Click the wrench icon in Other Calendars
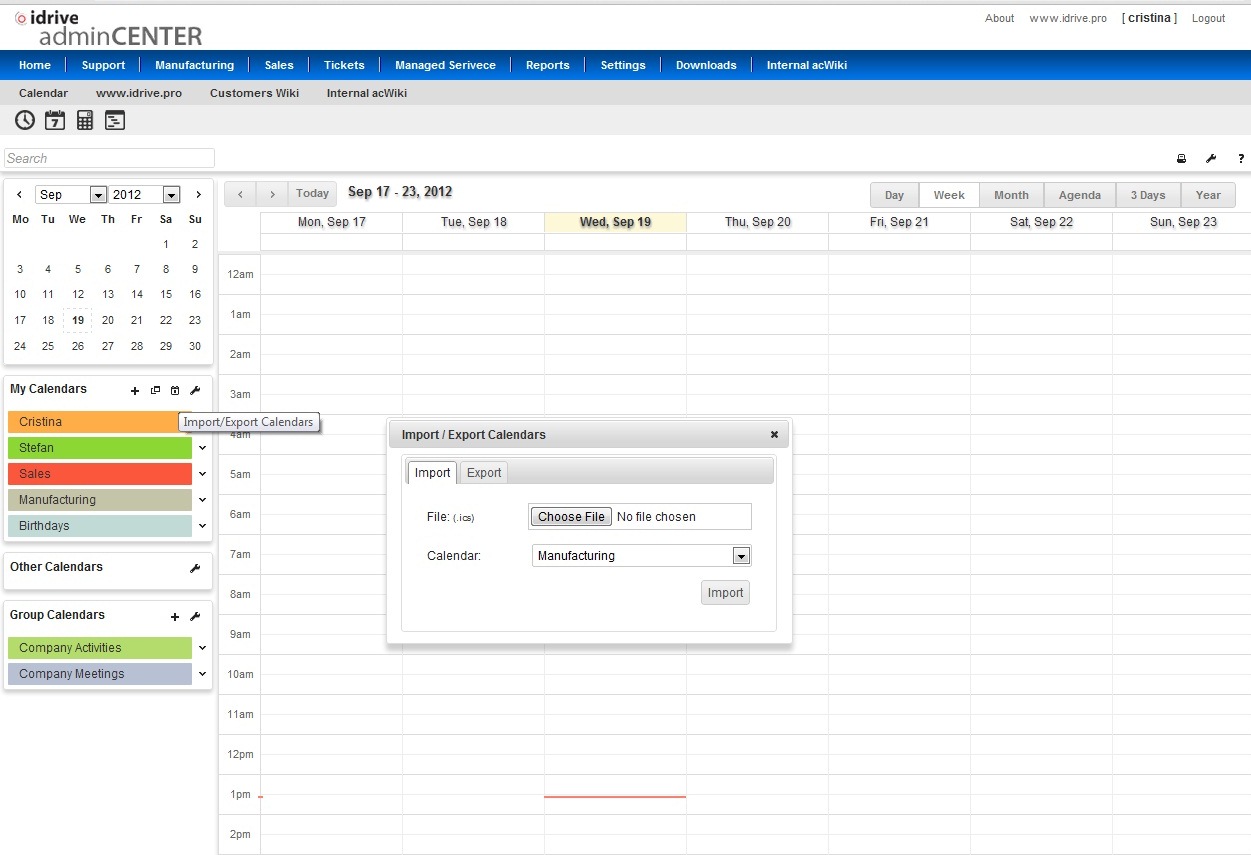1251x855 pixels. pos(195,568)
